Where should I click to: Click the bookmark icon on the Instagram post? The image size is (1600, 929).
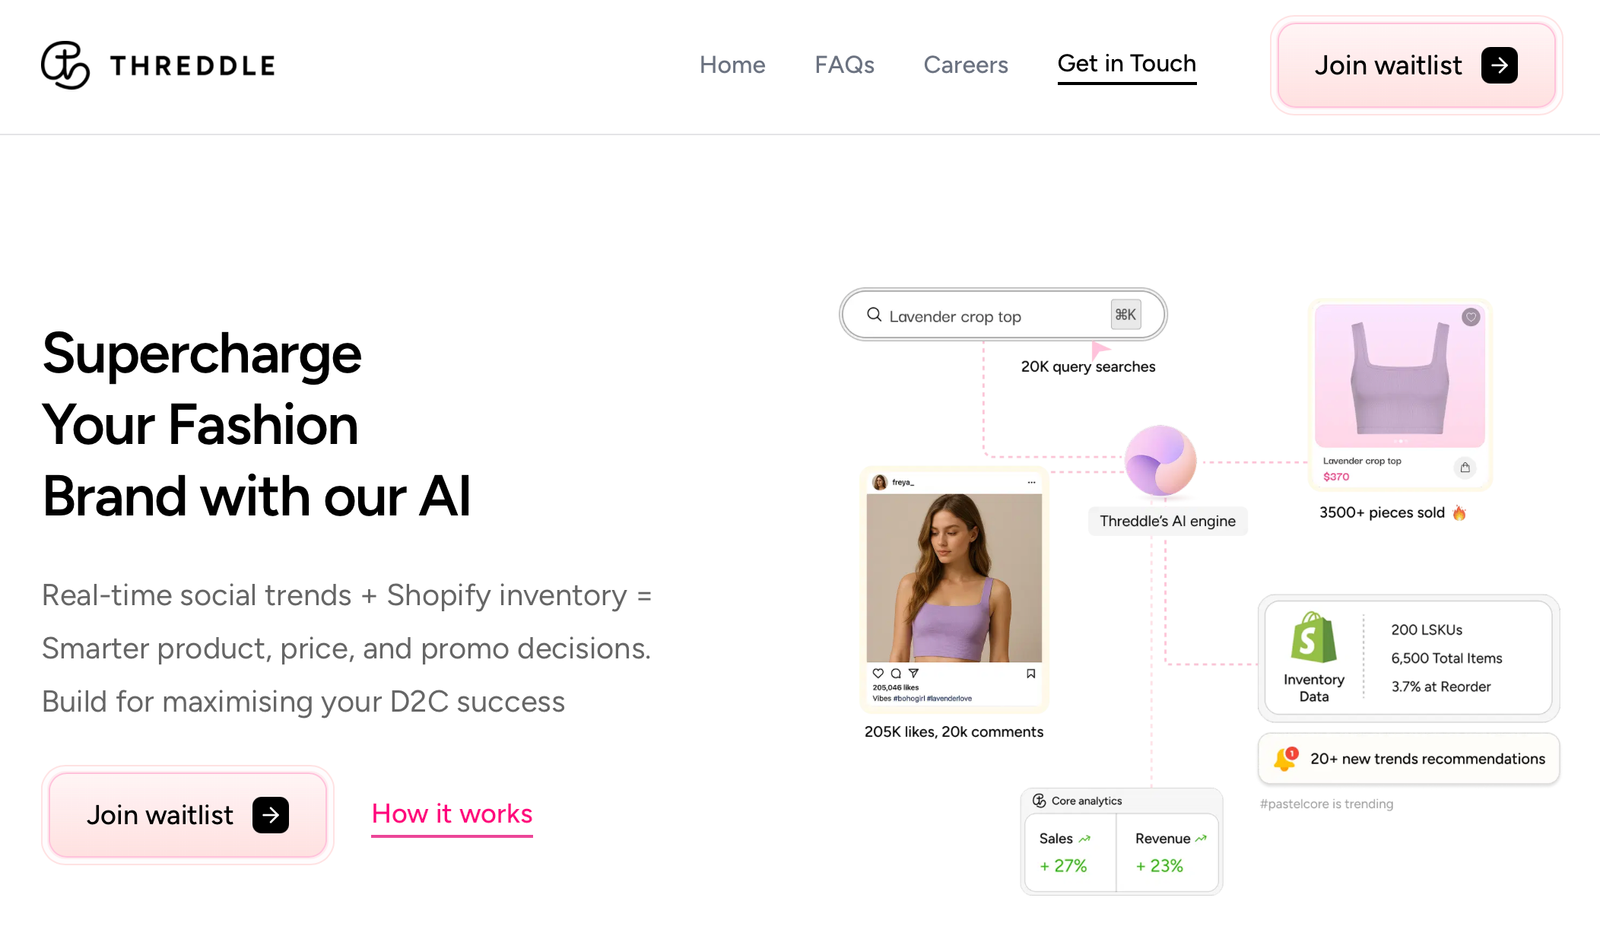[1030, 674]
